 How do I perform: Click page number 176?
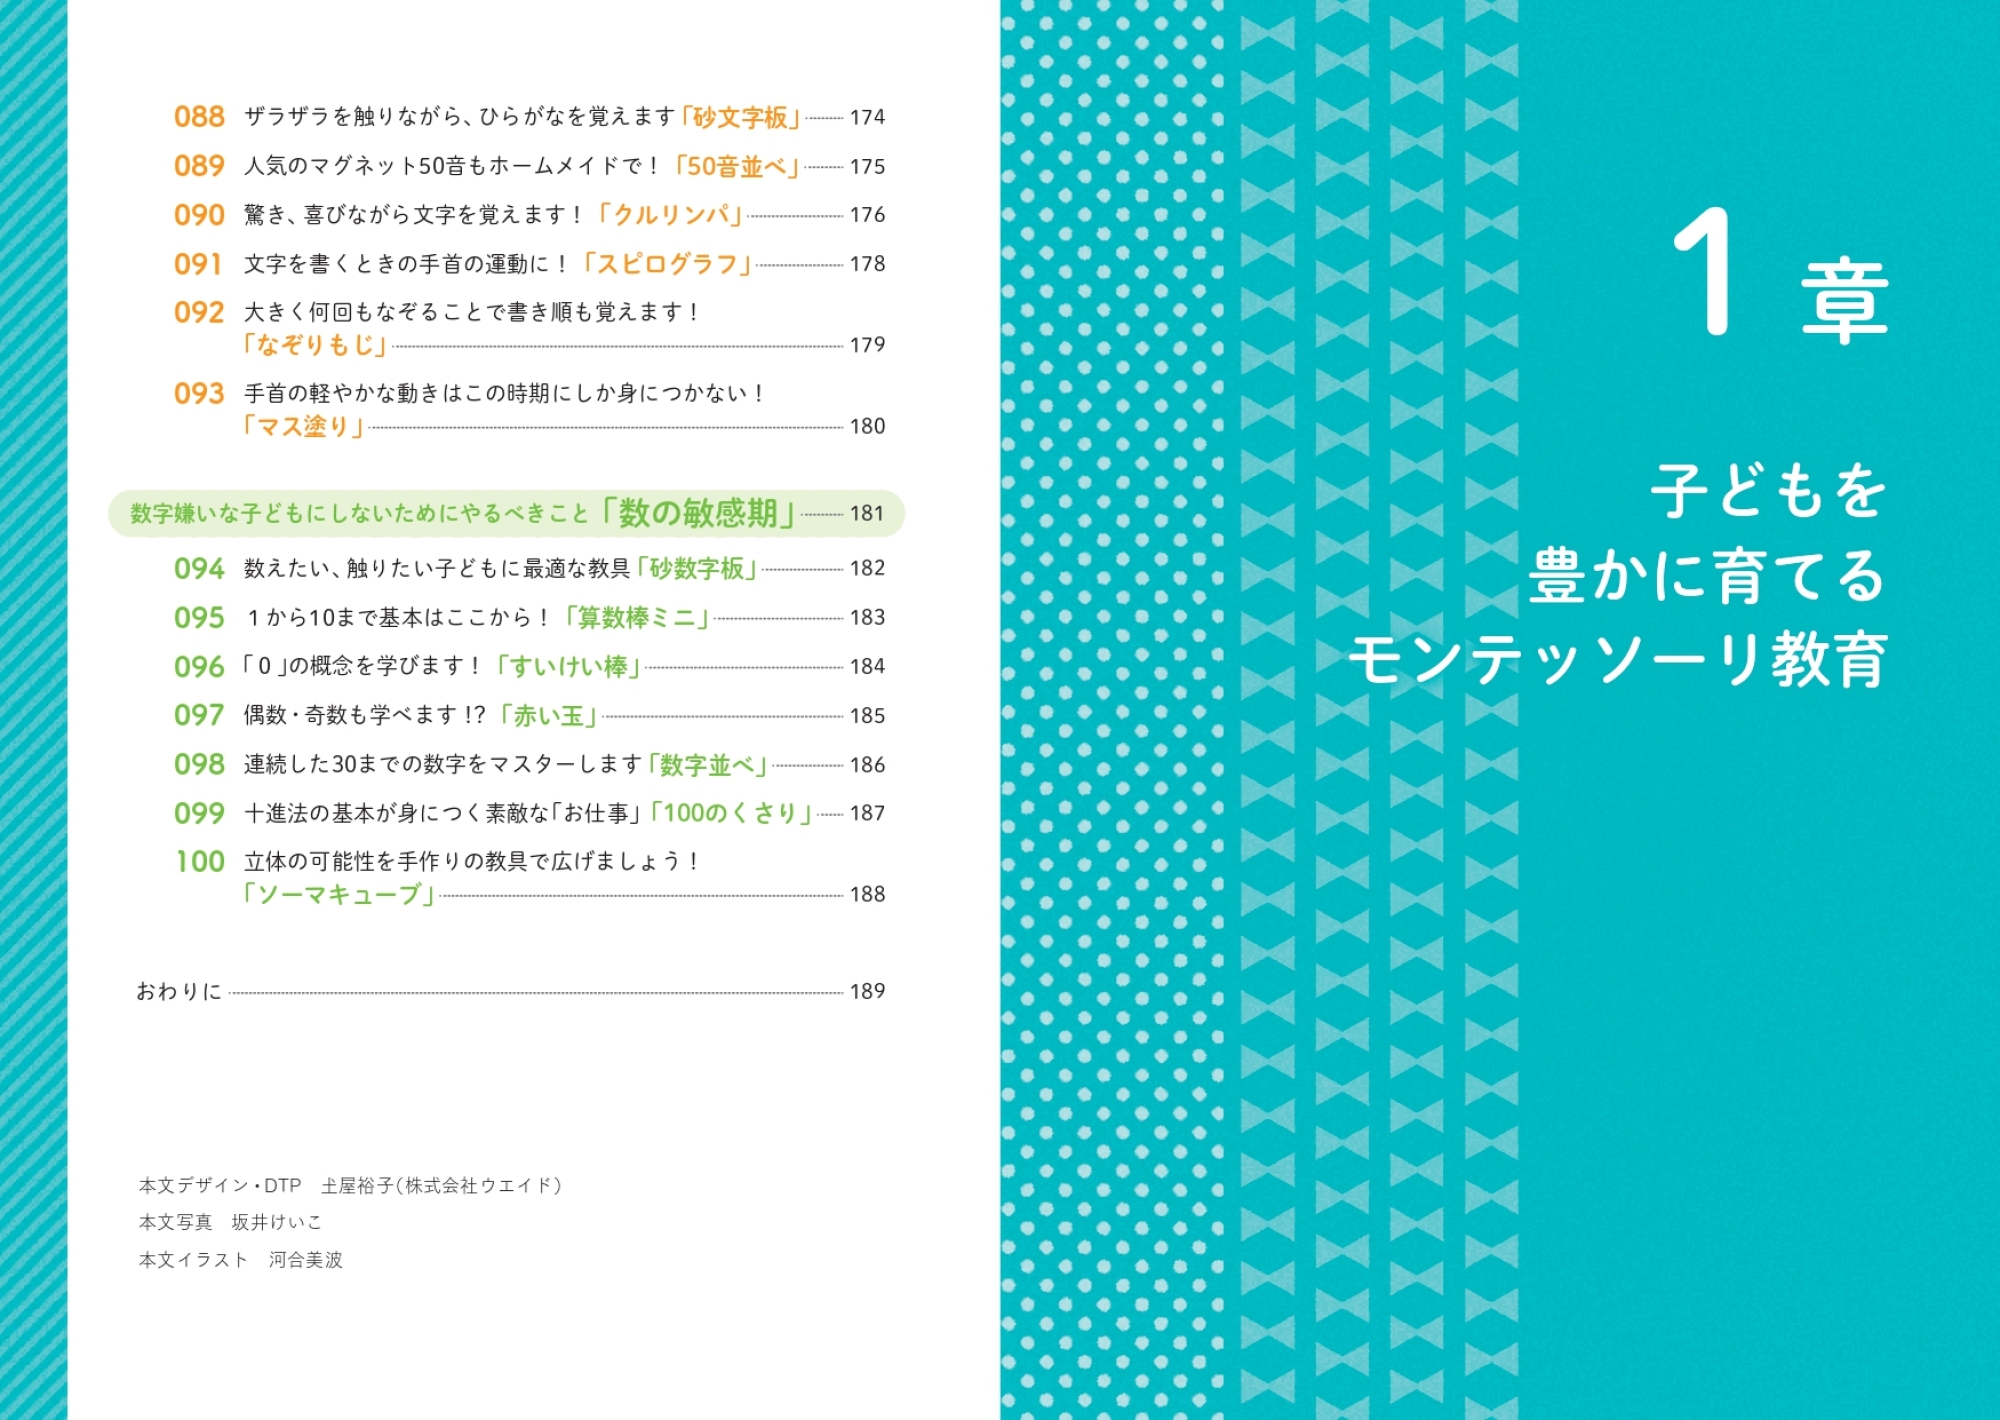tap(867, 215)
